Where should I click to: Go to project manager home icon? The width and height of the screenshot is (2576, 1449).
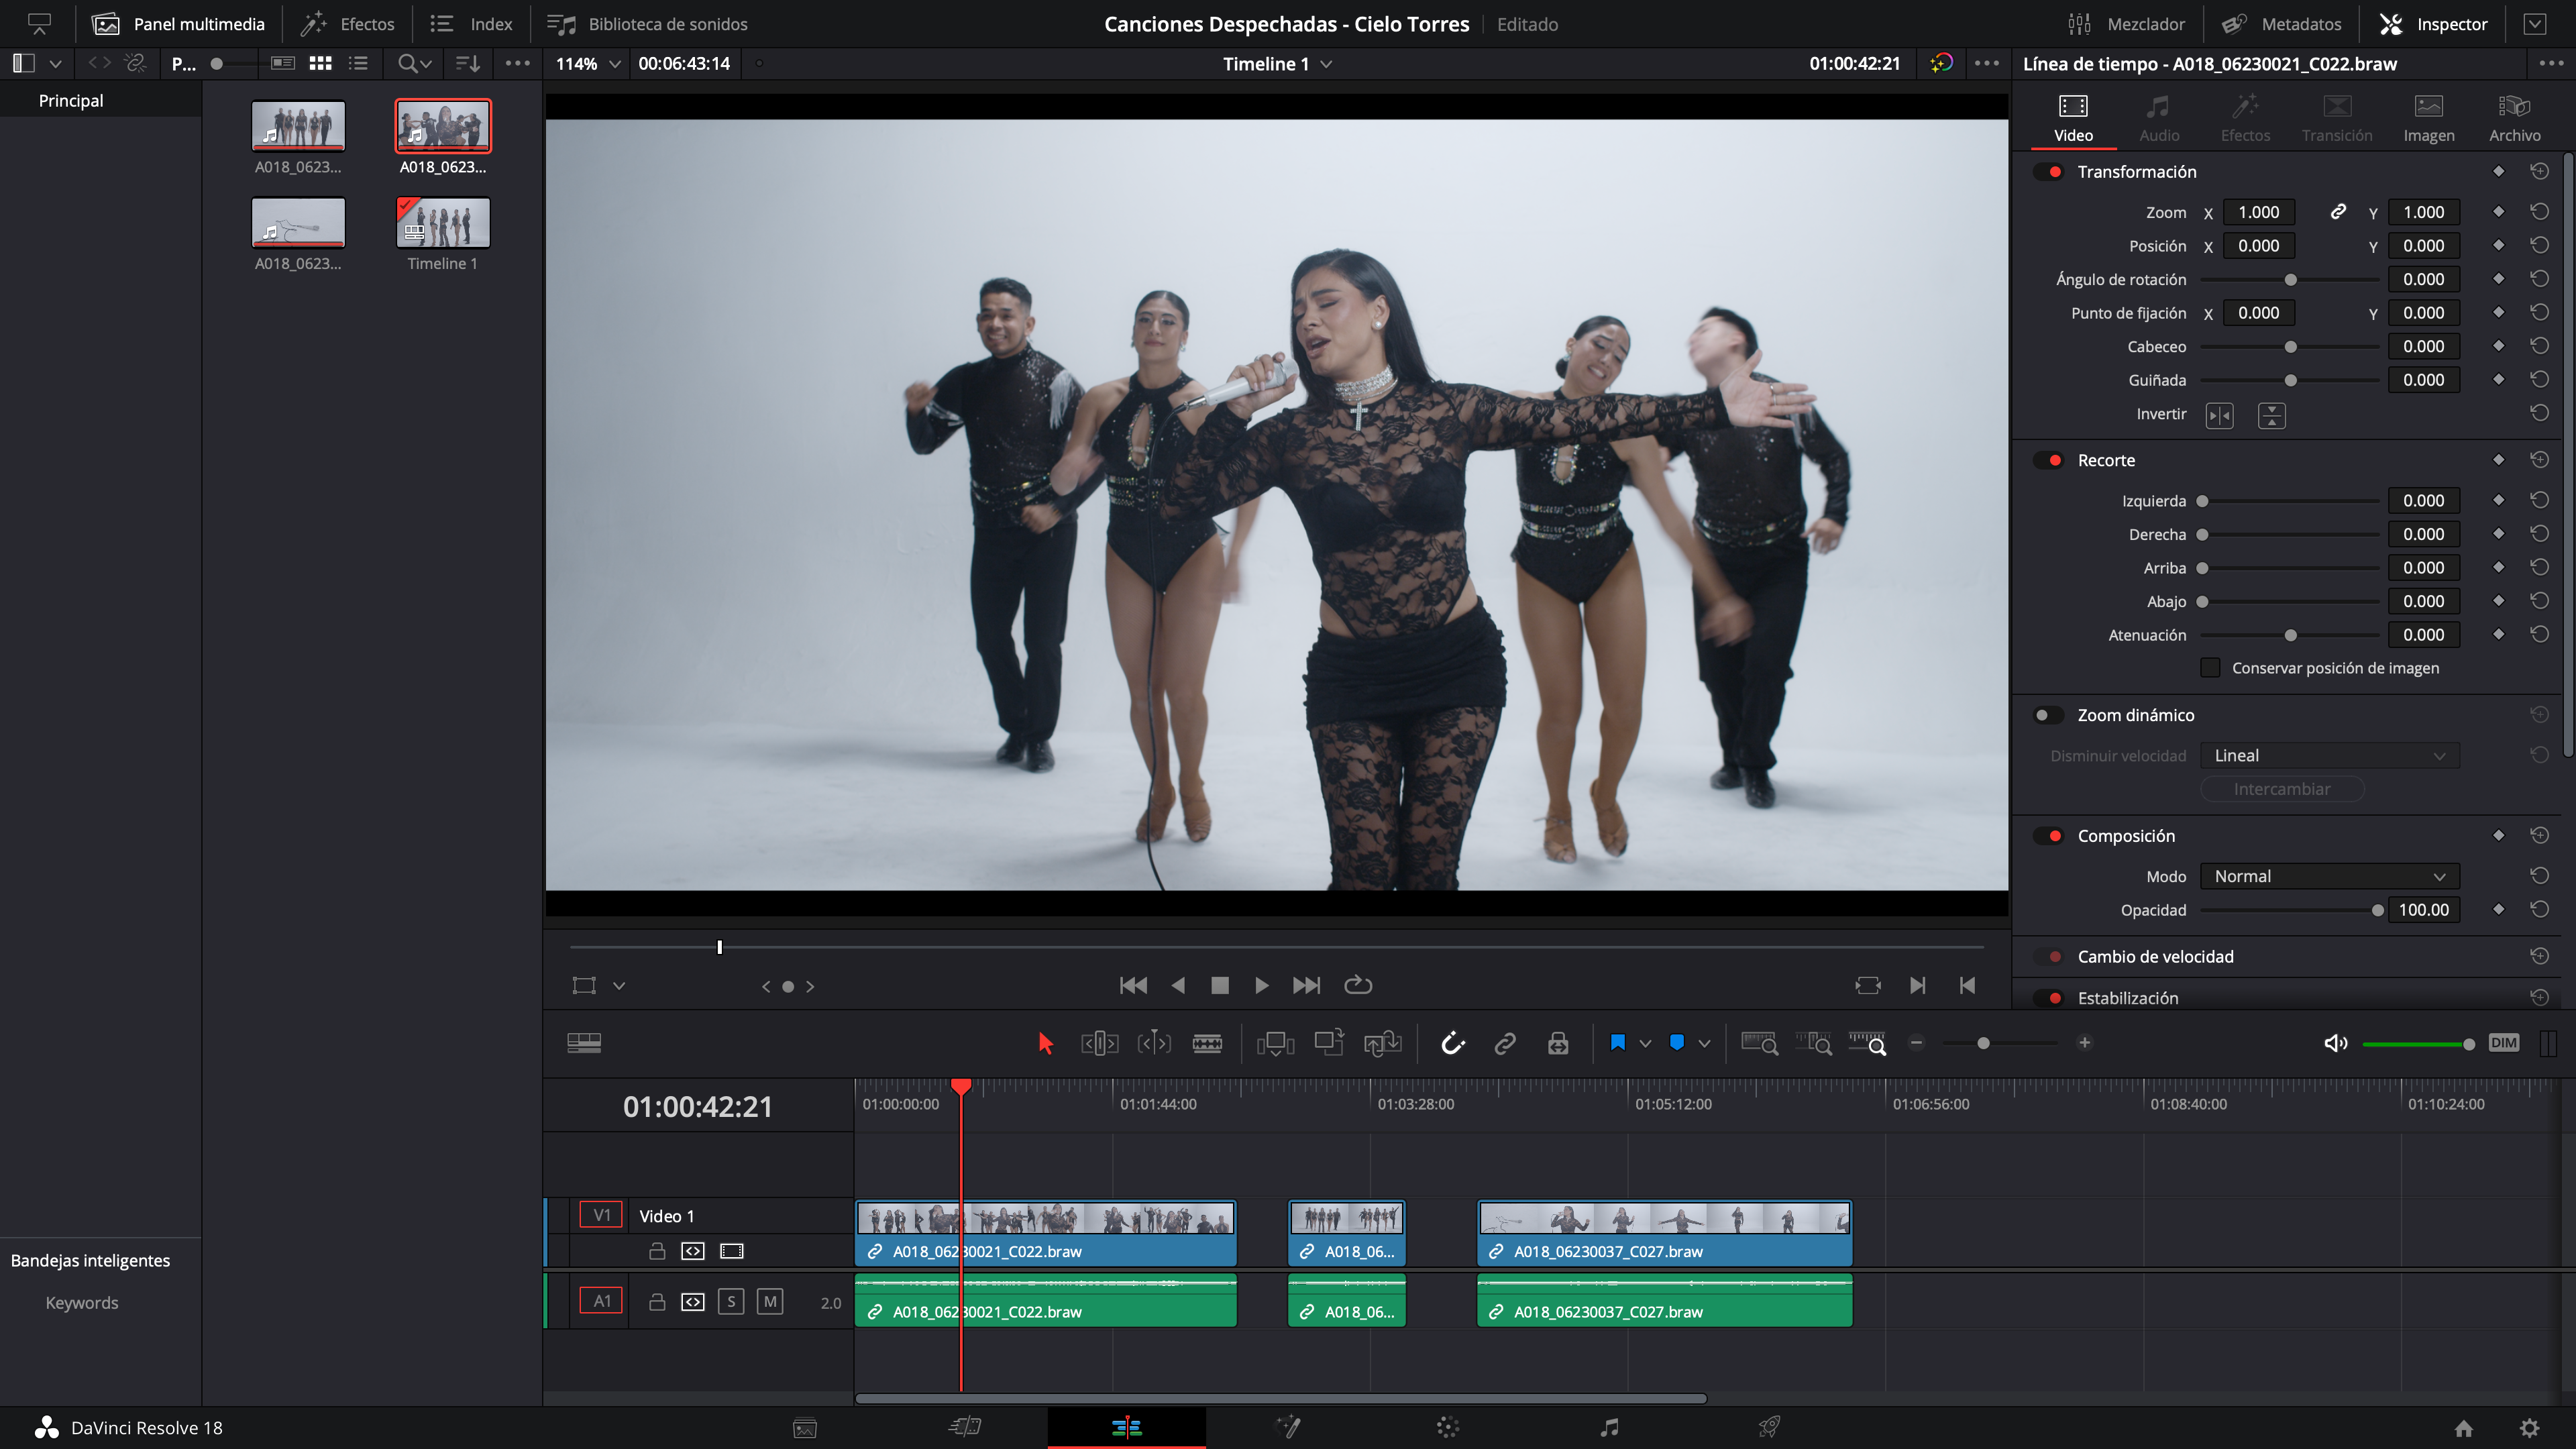[x=2464, y=1428]
